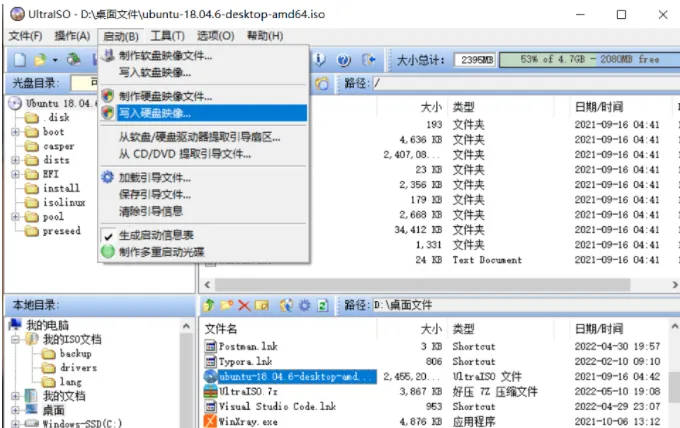Select 我的电脑 in local tree
Screen dimensions: 680x428
coord(39,325)
